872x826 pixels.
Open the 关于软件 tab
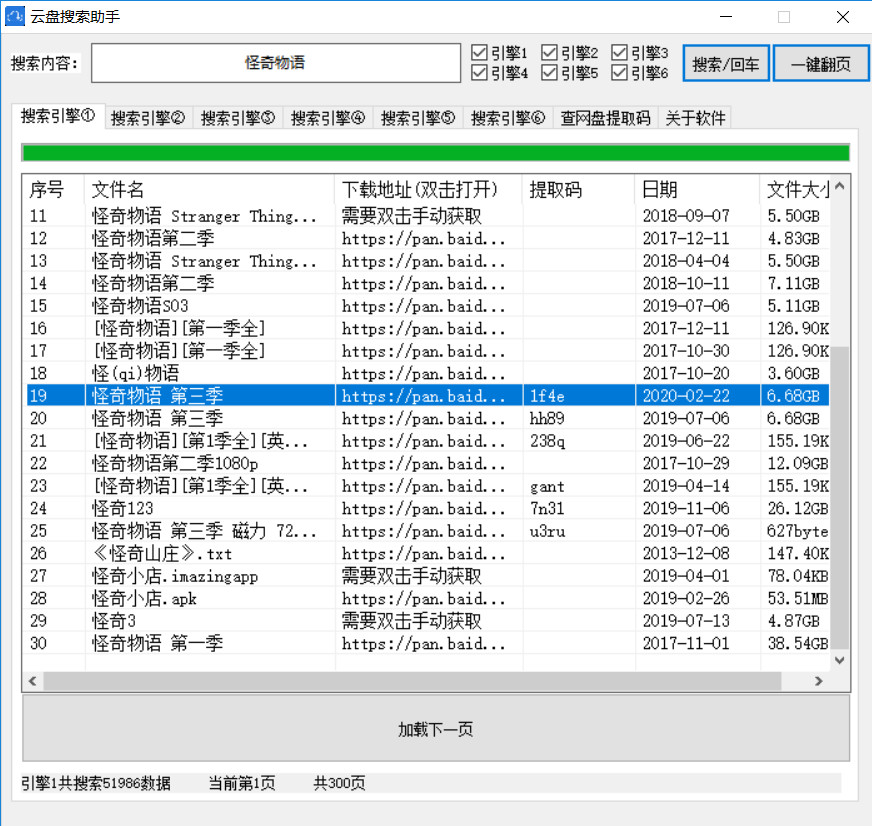[695, 118]
